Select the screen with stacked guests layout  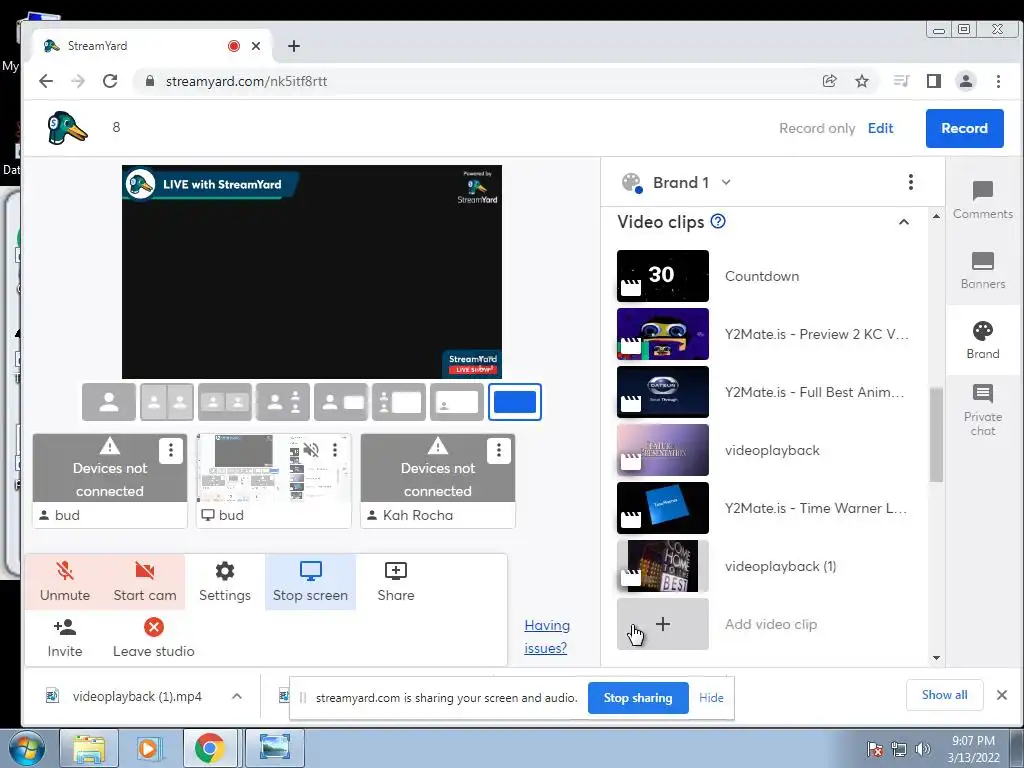click(399, 402)
